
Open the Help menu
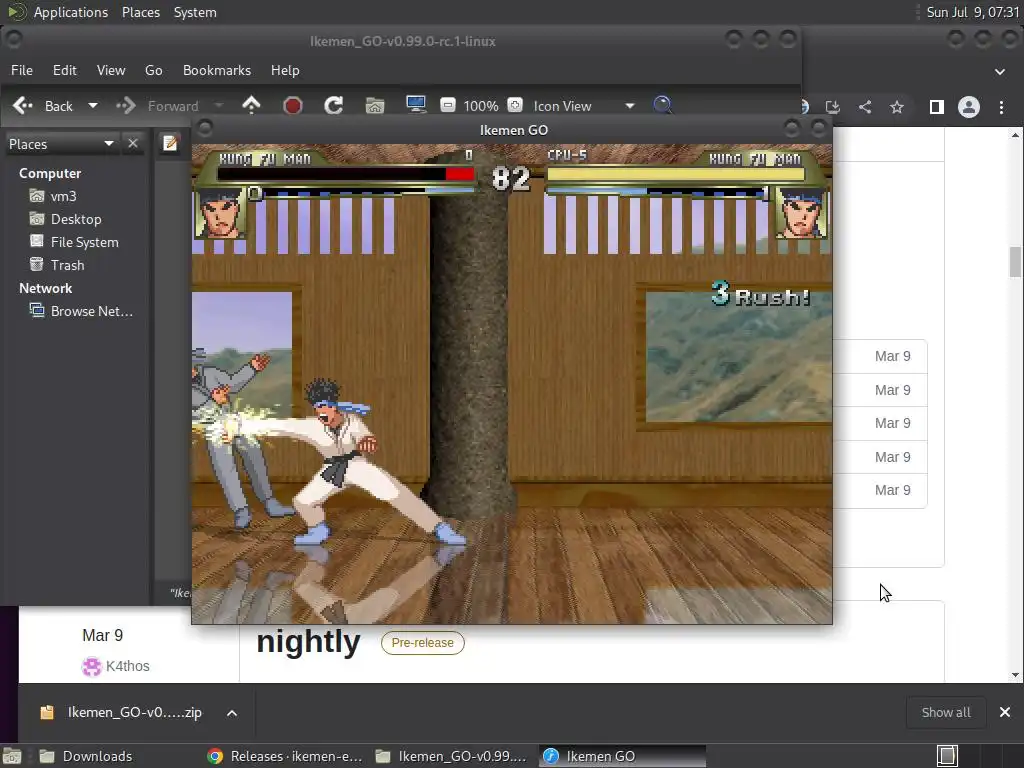[285, 70]
